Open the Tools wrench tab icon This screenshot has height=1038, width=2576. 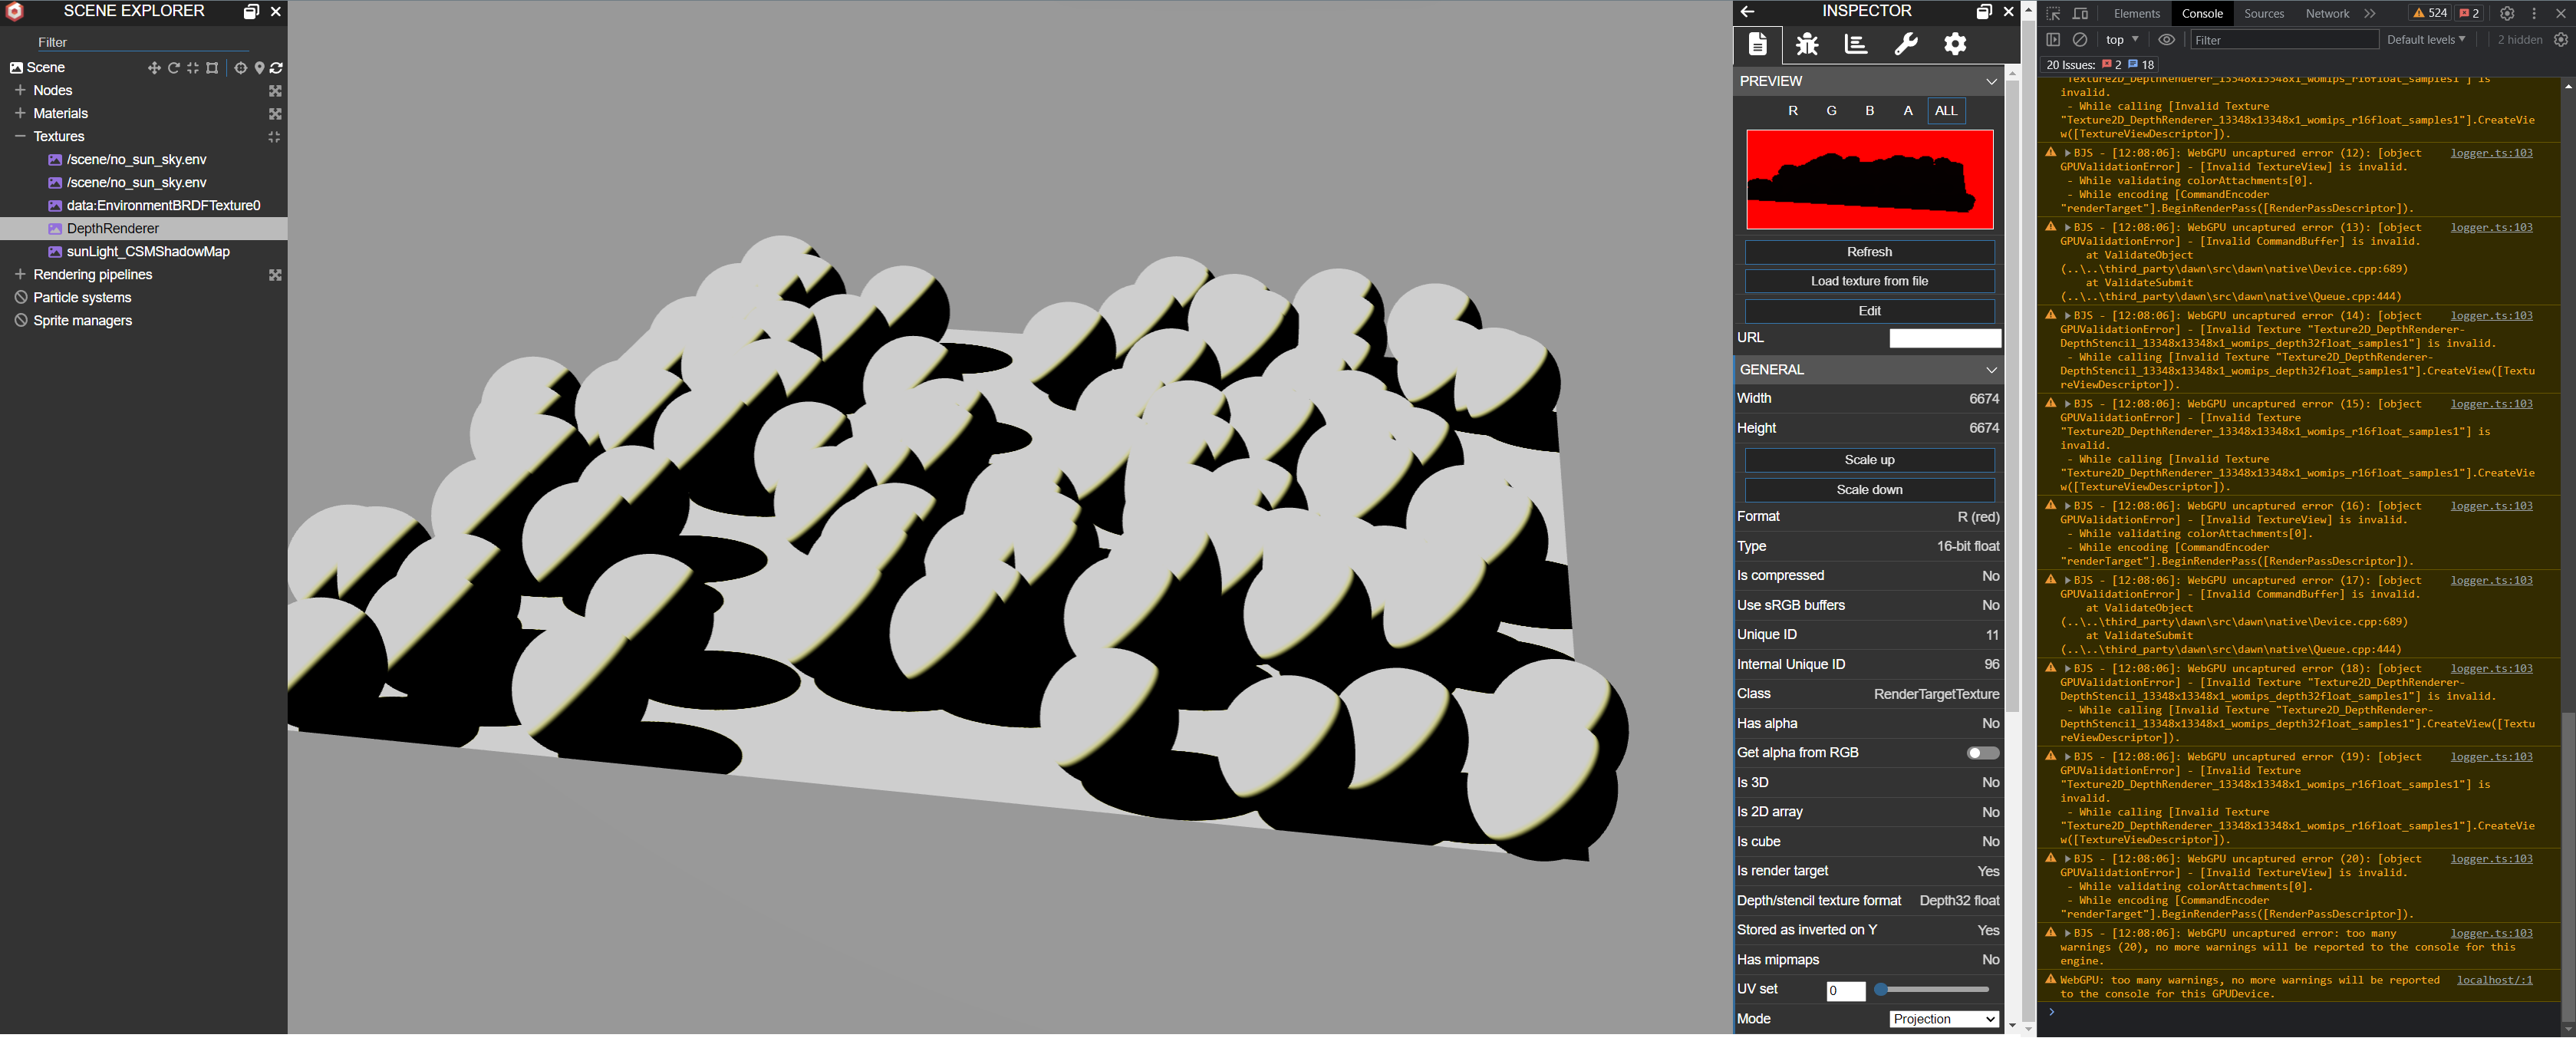(1905, 44)
